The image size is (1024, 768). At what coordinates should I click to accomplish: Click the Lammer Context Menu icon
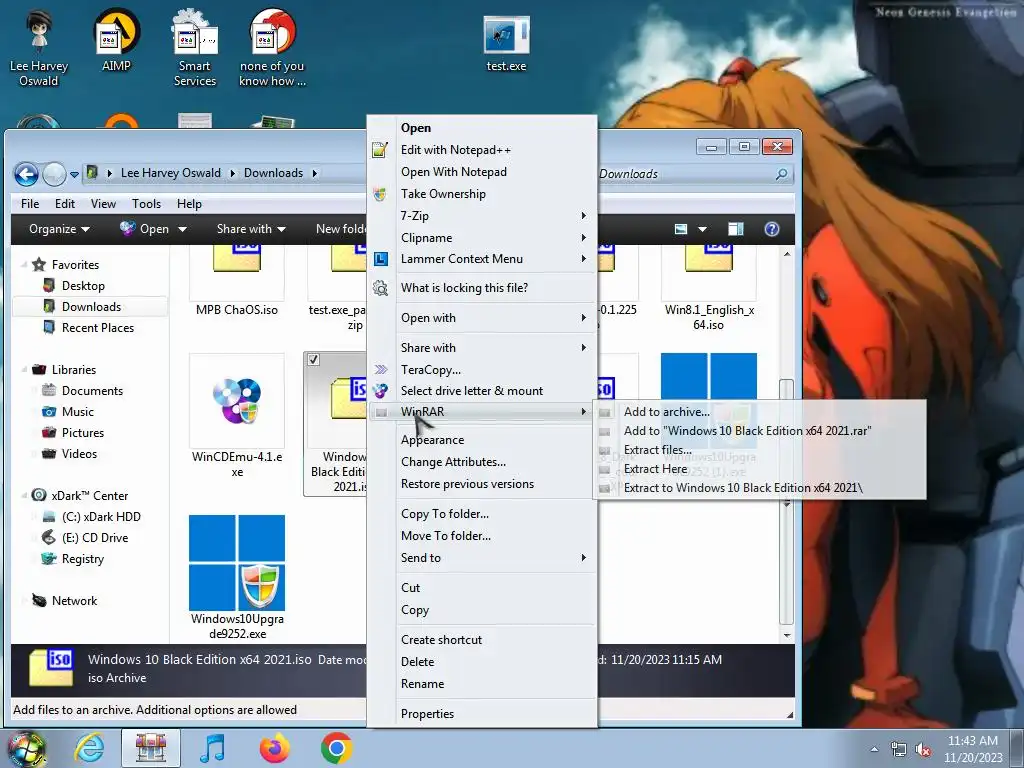[381, 259]
